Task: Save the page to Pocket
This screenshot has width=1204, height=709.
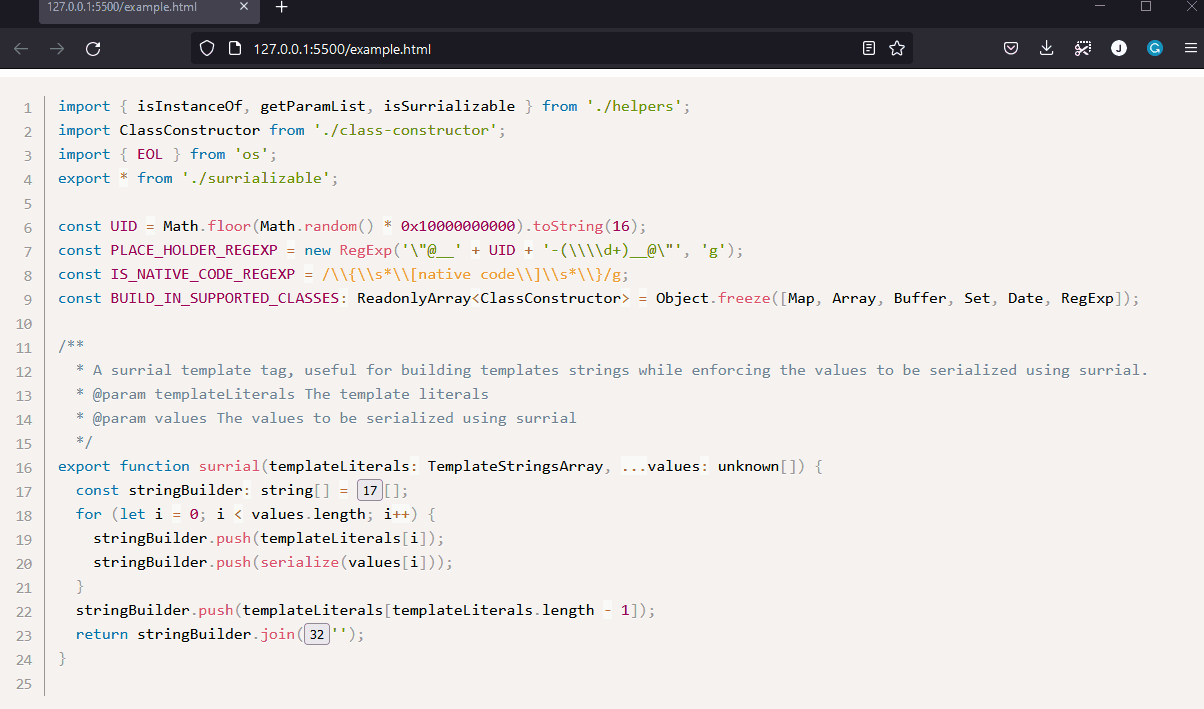Action: click(1010, 47)
